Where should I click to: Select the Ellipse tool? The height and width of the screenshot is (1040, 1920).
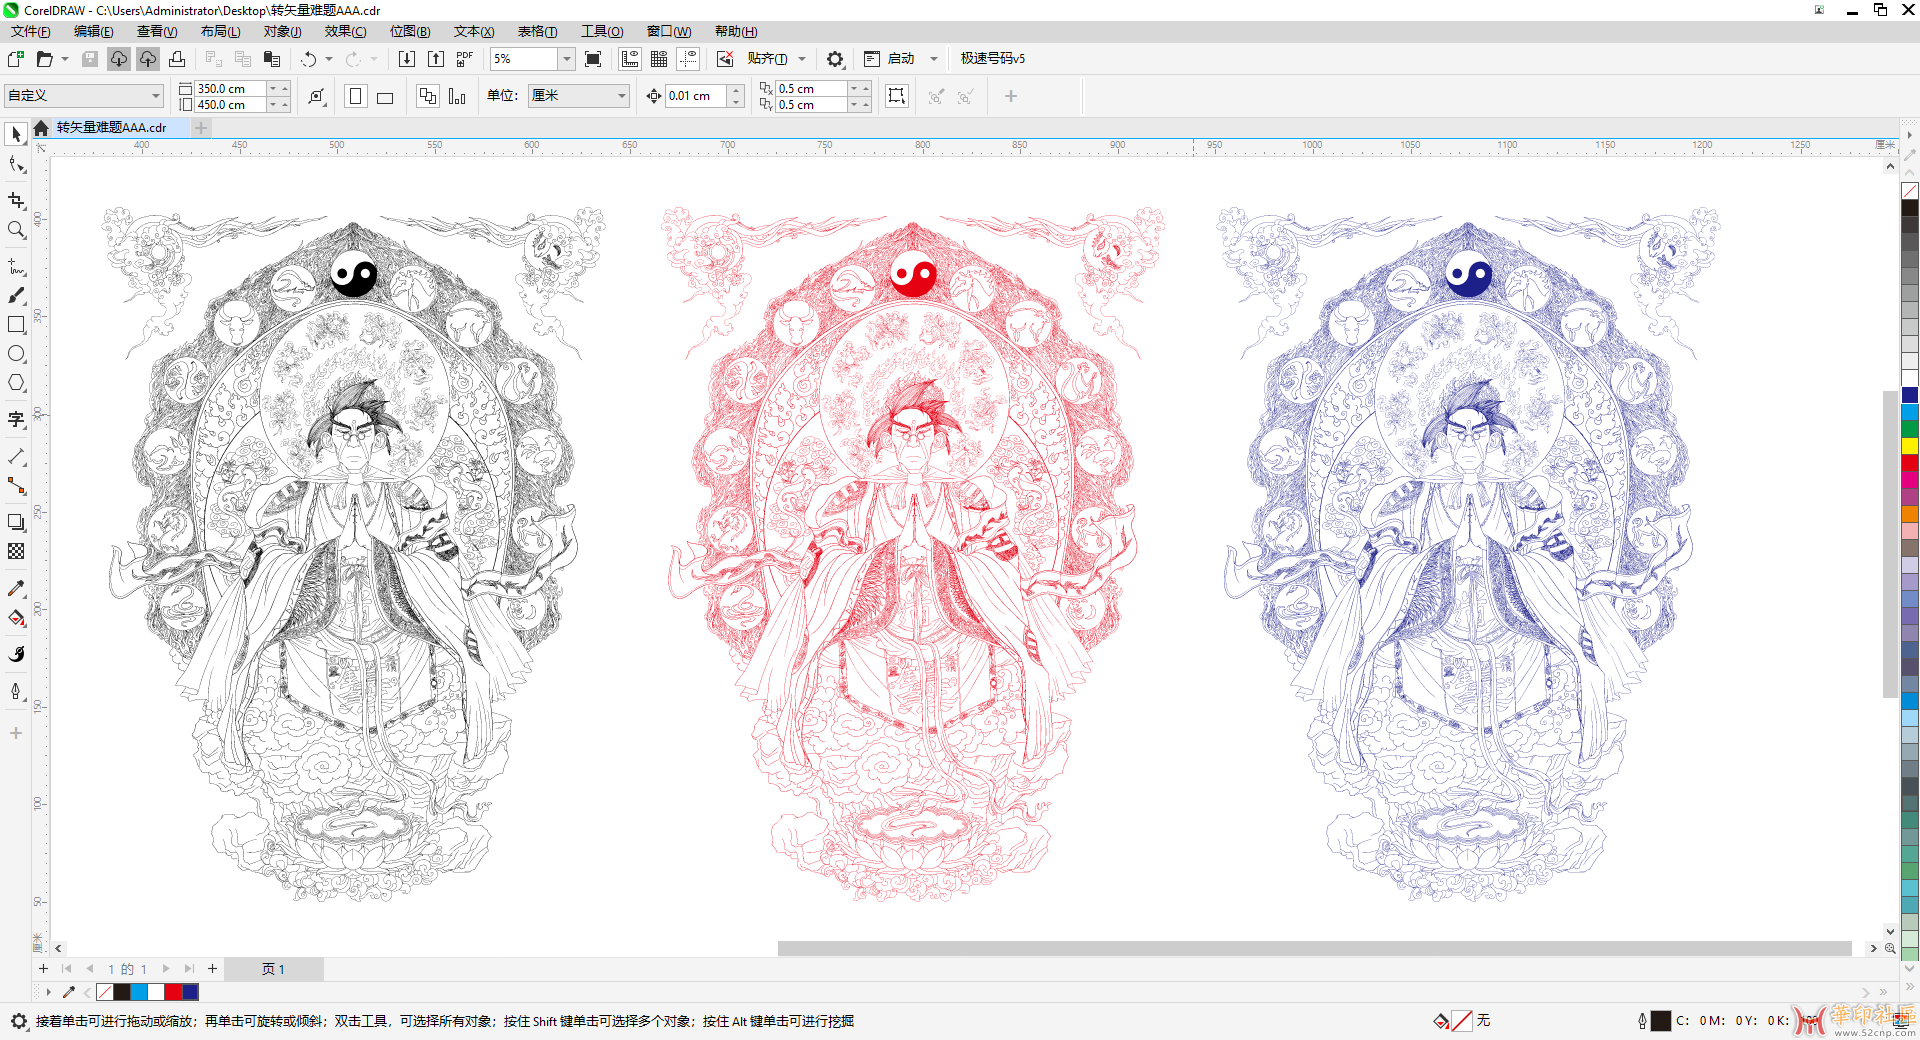point(16,354)
